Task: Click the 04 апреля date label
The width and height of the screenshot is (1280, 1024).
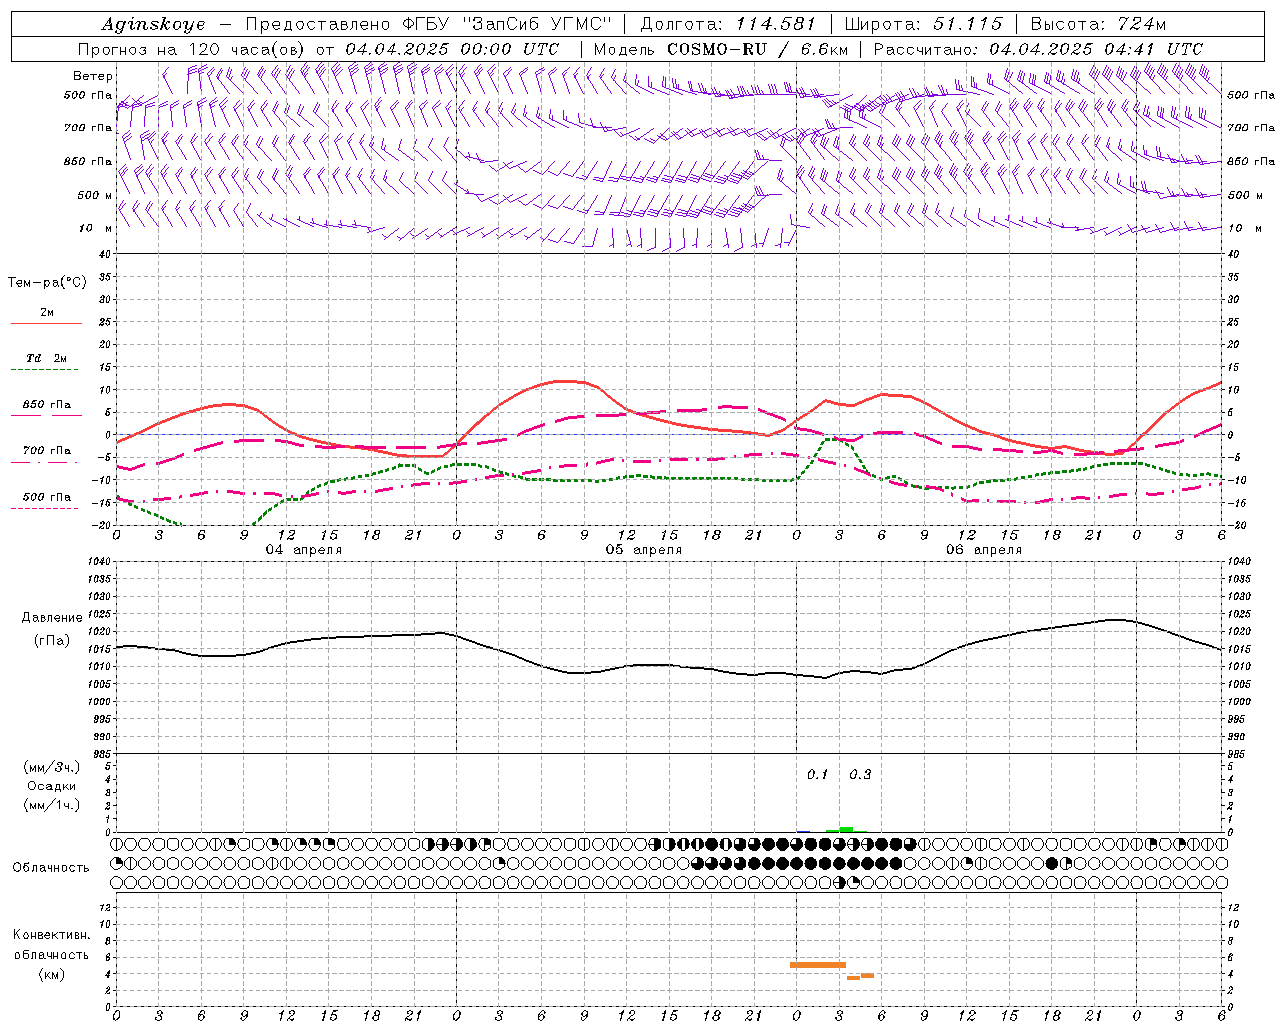Action: point(304,550)
